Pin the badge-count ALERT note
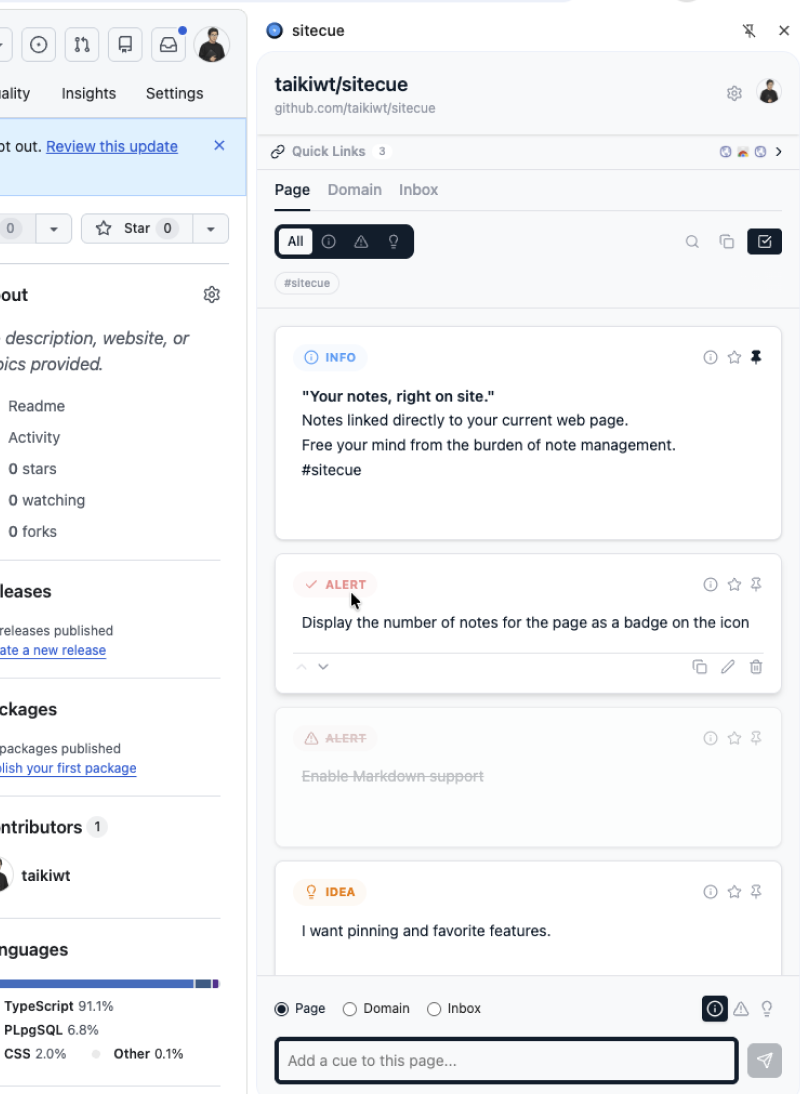The width and height of the screenshot is (800, 1094). click(756, 585)
